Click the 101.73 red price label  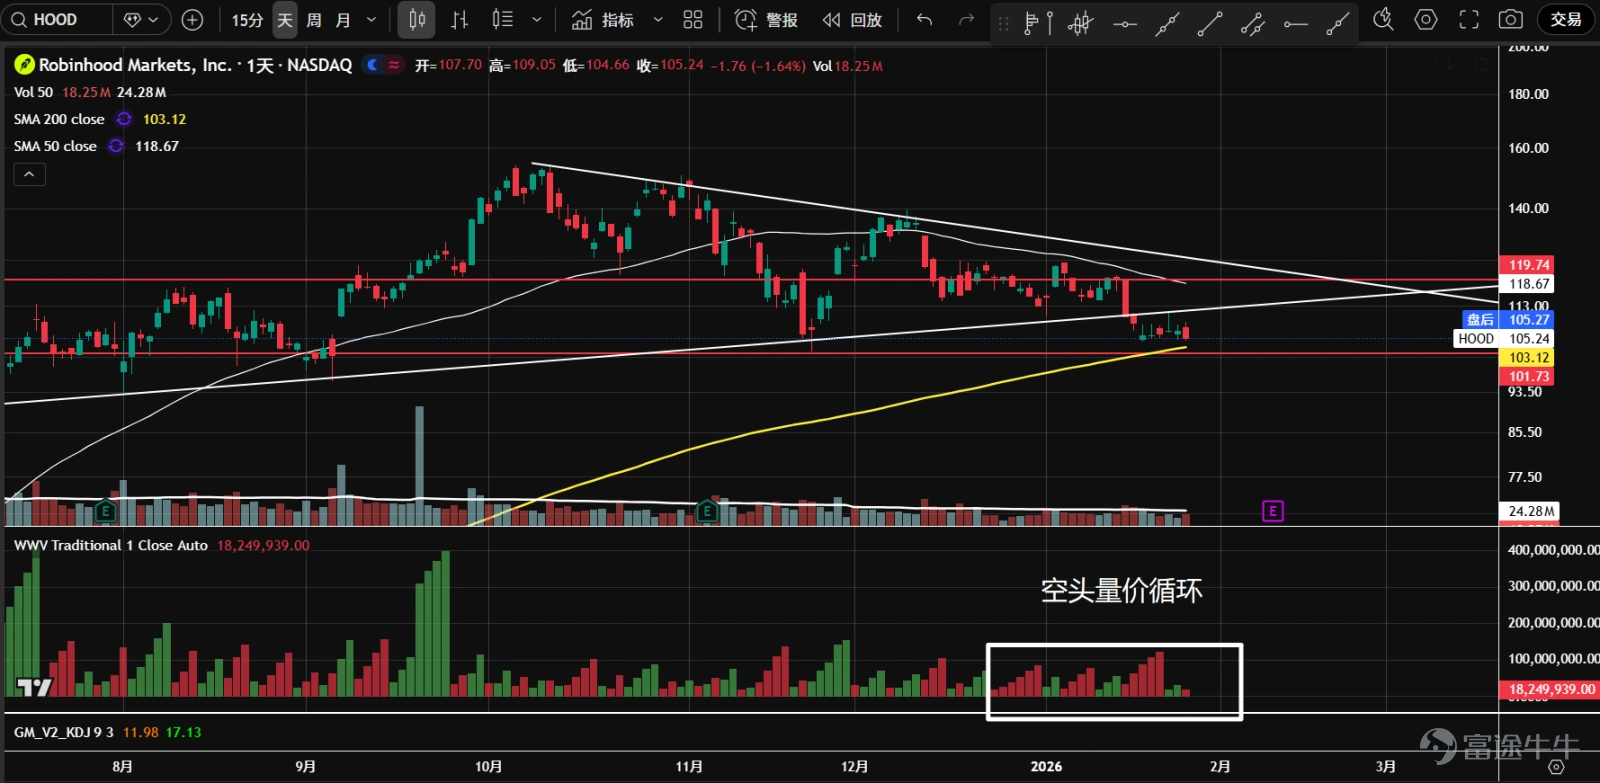[x=1526, y=376]
